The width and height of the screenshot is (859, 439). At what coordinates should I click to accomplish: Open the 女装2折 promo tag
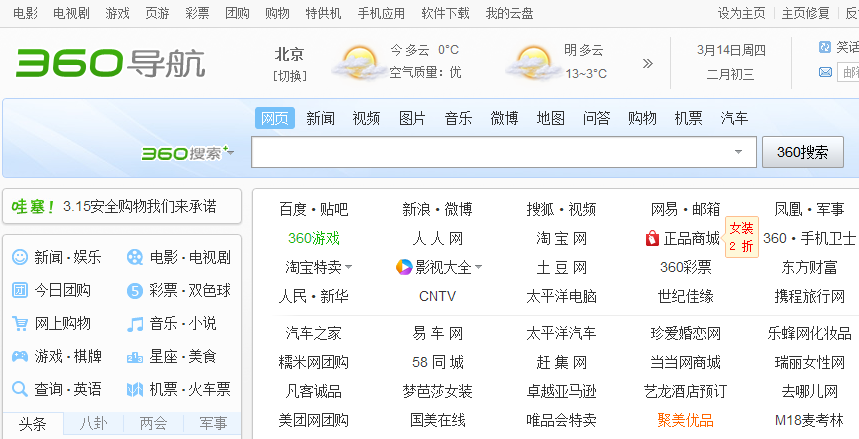[741, 237]
